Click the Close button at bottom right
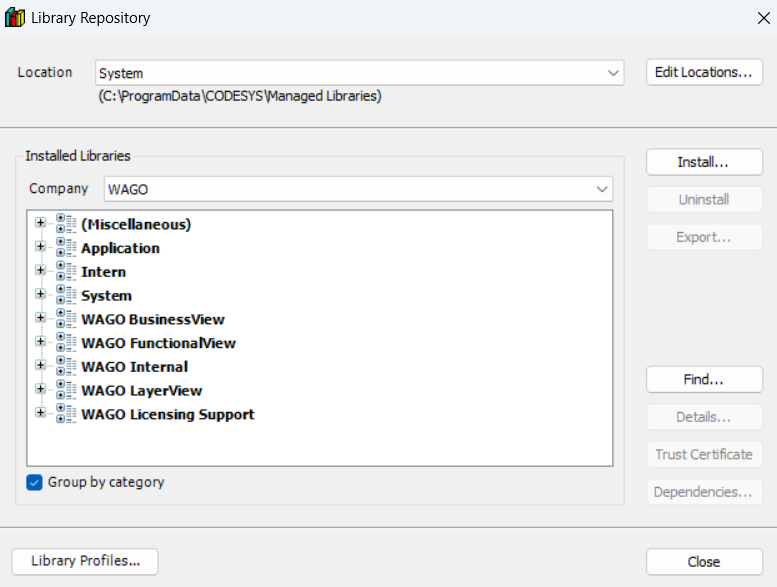Image resolution: width=777 pixels, height=587 pixels. coord(704,562)
